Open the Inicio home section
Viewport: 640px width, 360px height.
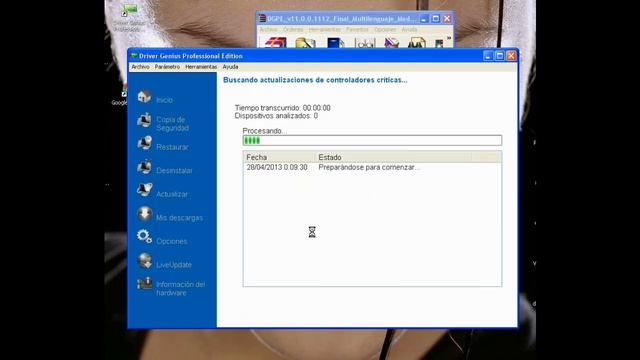pos(155,99)
